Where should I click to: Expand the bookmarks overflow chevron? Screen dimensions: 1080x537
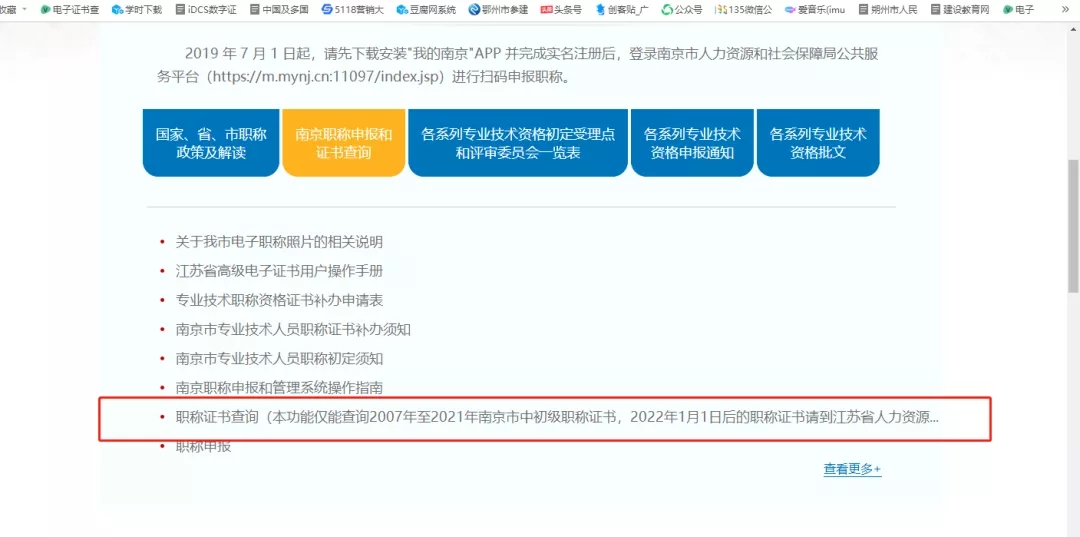[1065, 10]
